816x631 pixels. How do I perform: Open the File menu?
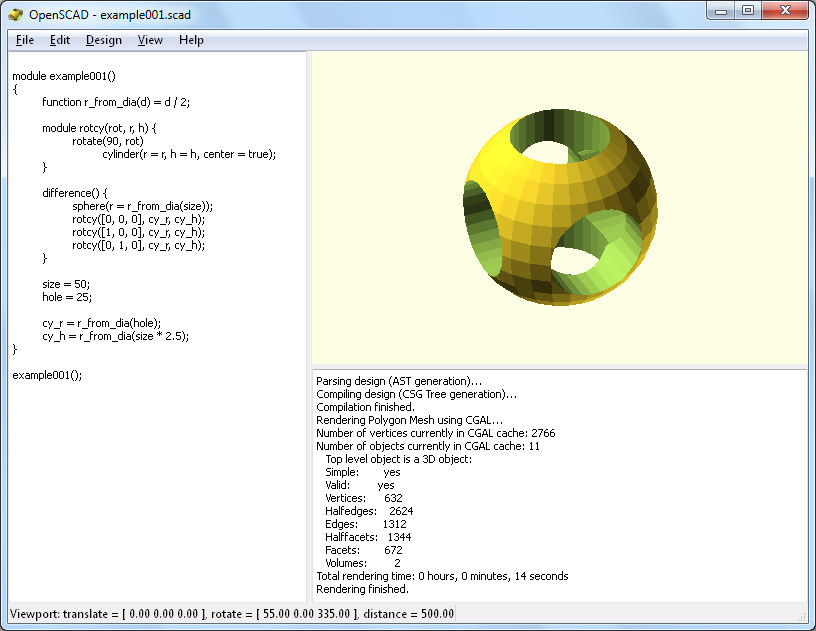point(25,40)
